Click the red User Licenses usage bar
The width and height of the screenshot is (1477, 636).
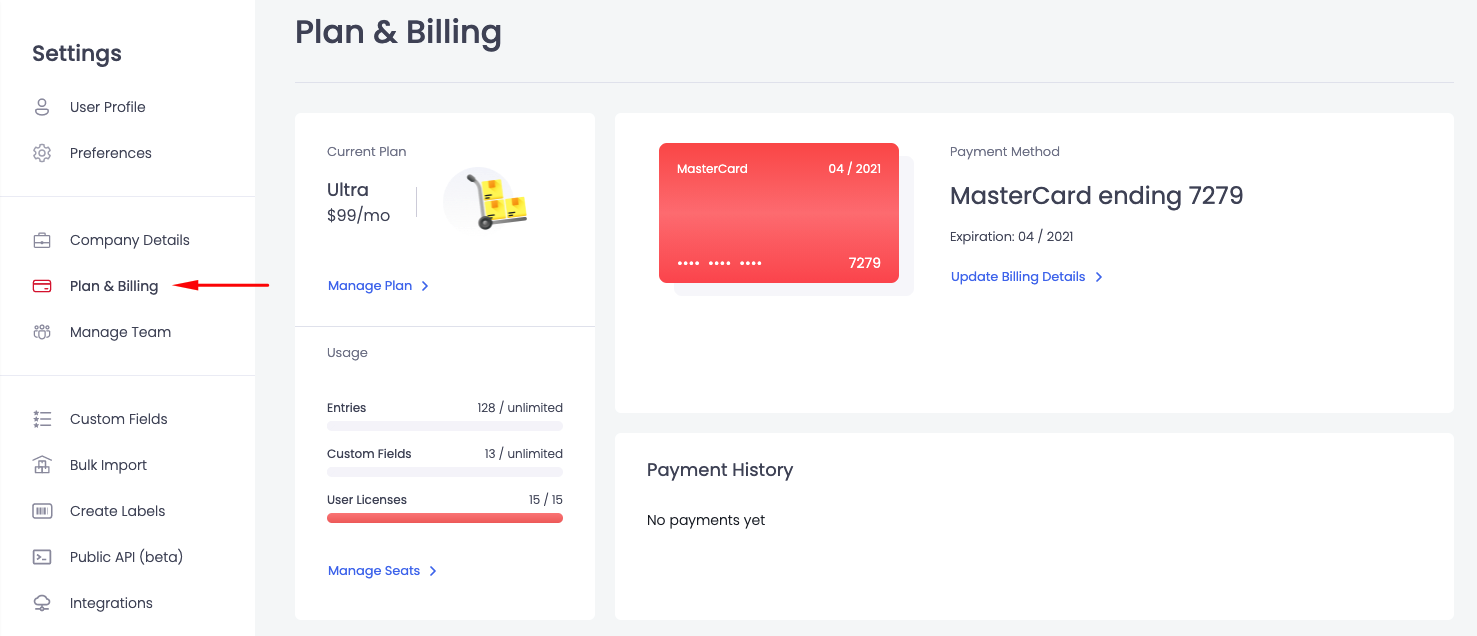(445, 518)
